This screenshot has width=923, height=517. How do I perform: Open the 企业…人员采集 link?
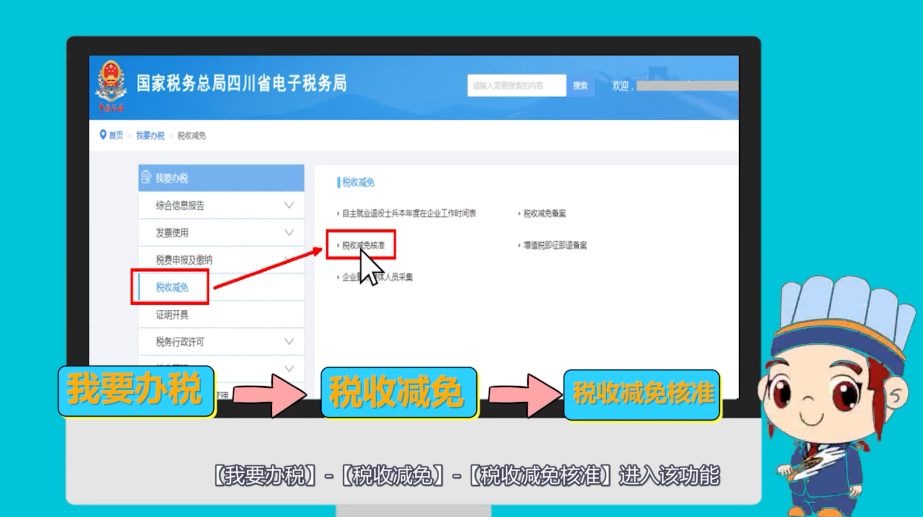coord(377,277)
